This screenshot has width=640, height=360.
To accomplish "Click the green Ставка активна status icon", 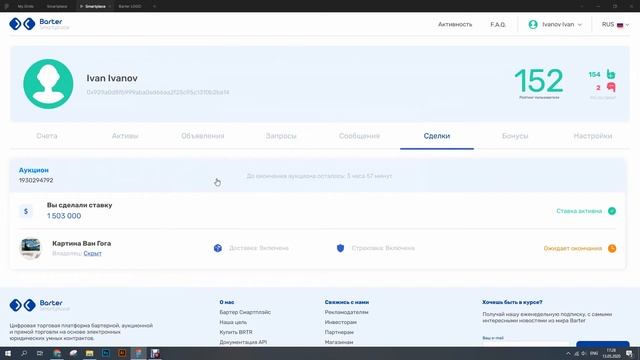I will pyautogui.click(x=612, y=211).
